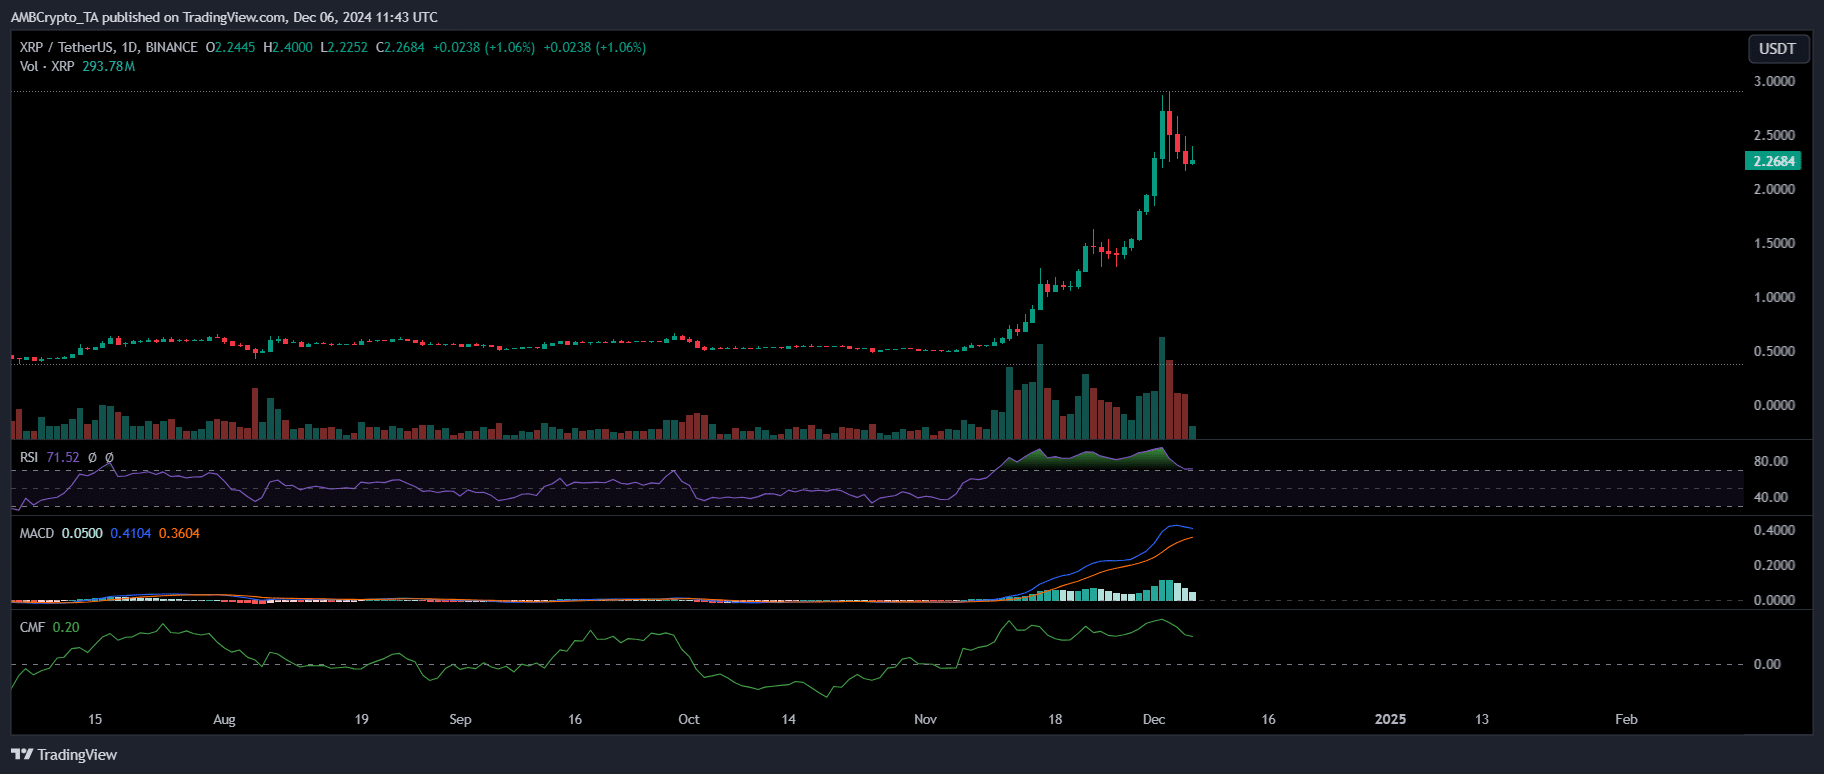Select the Vol · XRP indicator label
This screenshot has height=774, width=1824.
pos(47,66)
